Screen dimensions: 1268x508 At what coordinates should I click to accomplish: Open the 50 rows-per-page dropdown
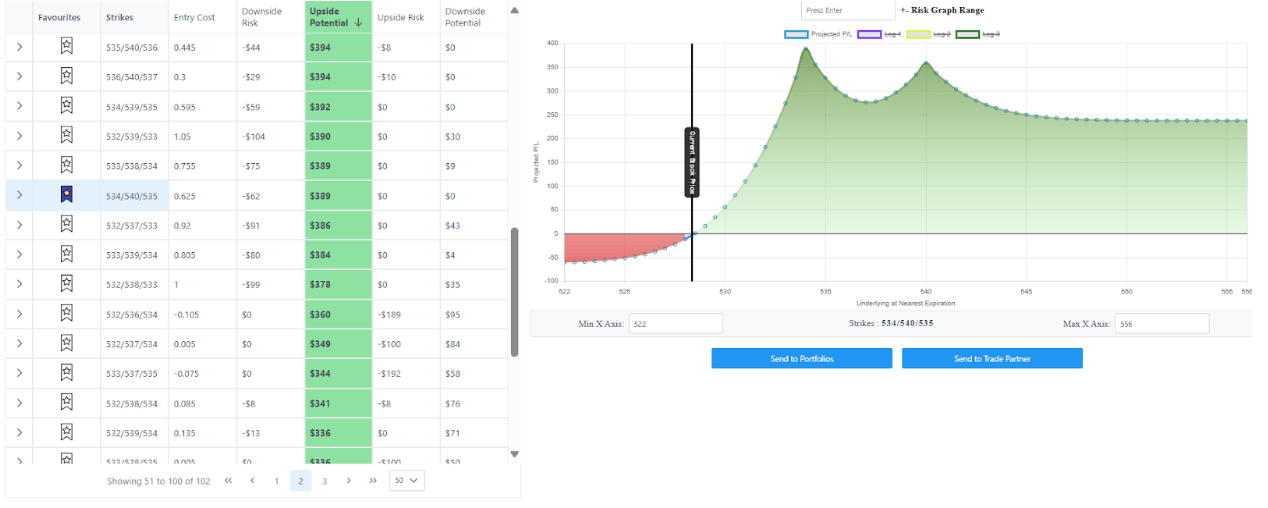(406, 481)
